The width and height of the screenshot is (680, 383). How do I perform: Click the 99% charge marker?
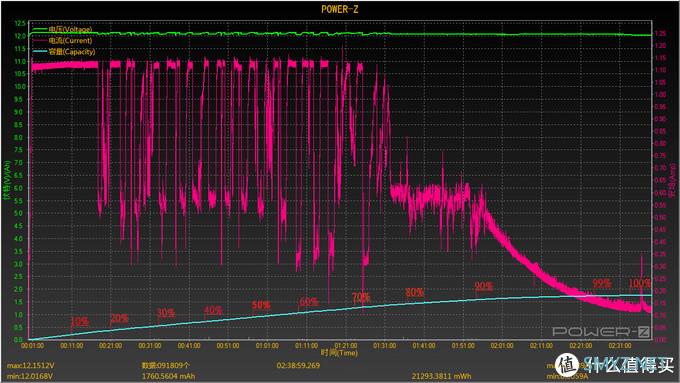coord(602,284)
